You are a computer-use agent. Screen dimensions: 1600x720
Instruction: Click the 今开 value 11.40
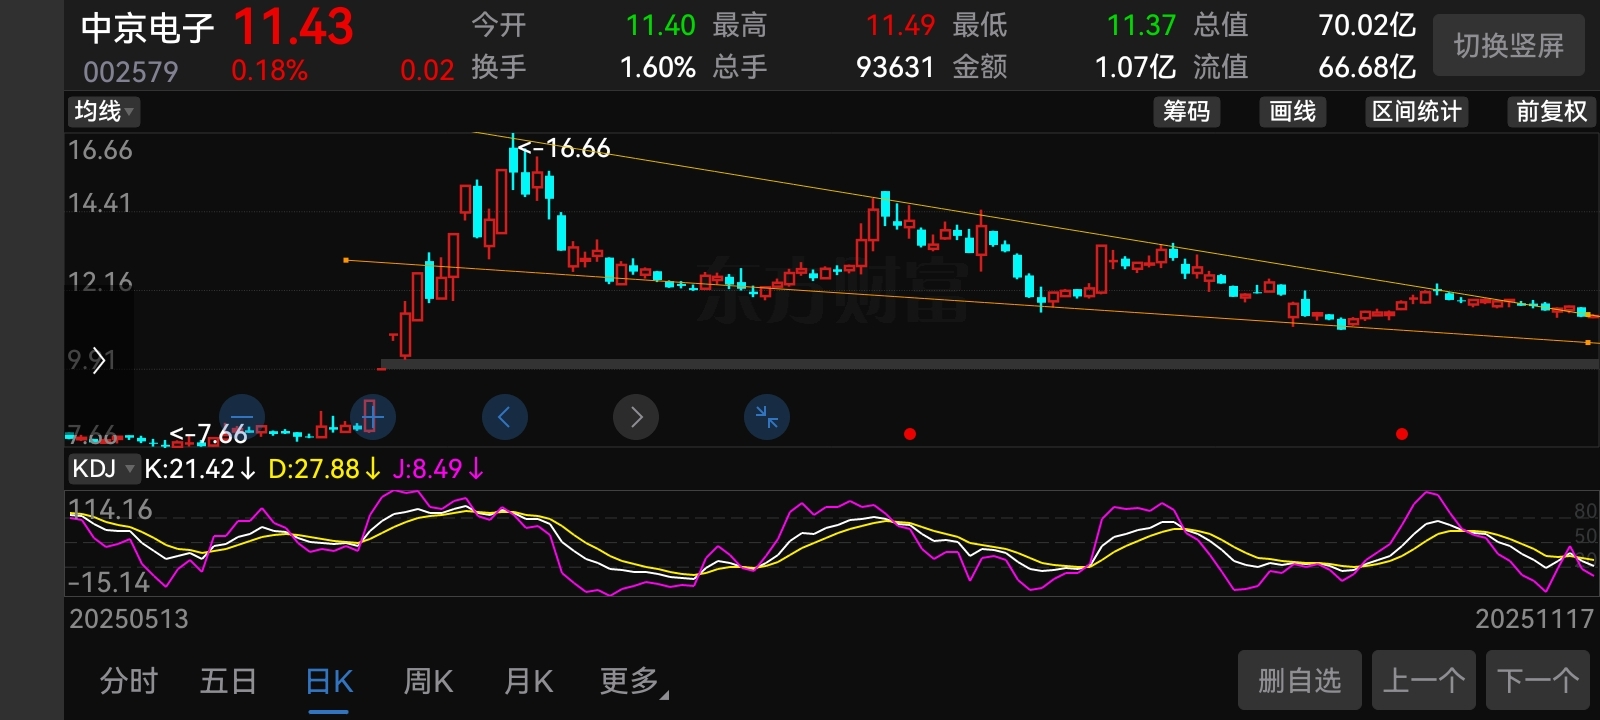660,25
